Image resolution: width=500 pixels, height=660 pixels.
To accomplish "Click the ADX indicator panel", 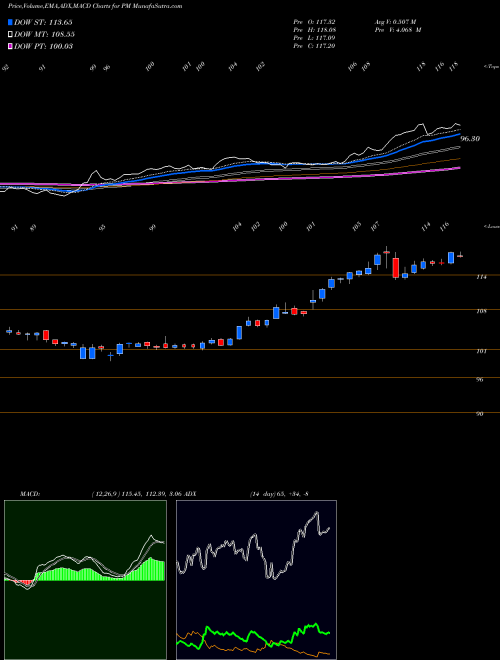I will [256, 580].
